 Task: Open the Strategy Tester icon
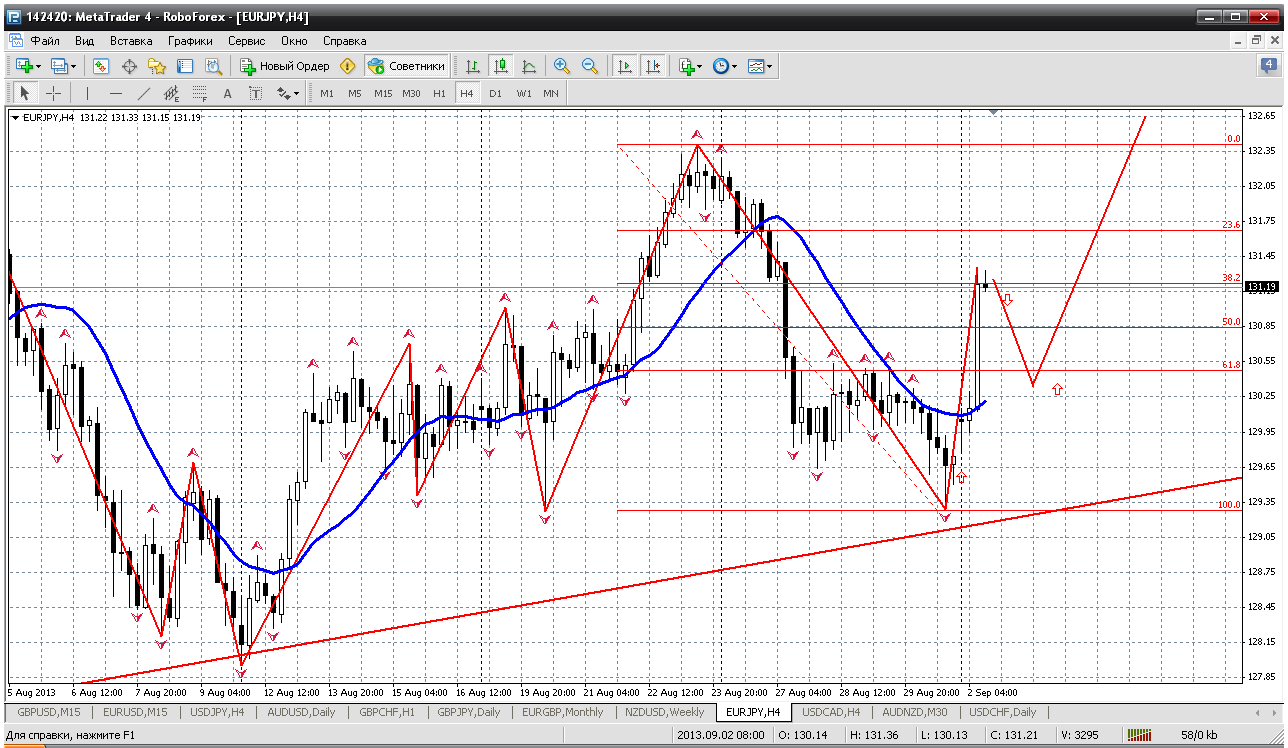[x=213, y=66]
